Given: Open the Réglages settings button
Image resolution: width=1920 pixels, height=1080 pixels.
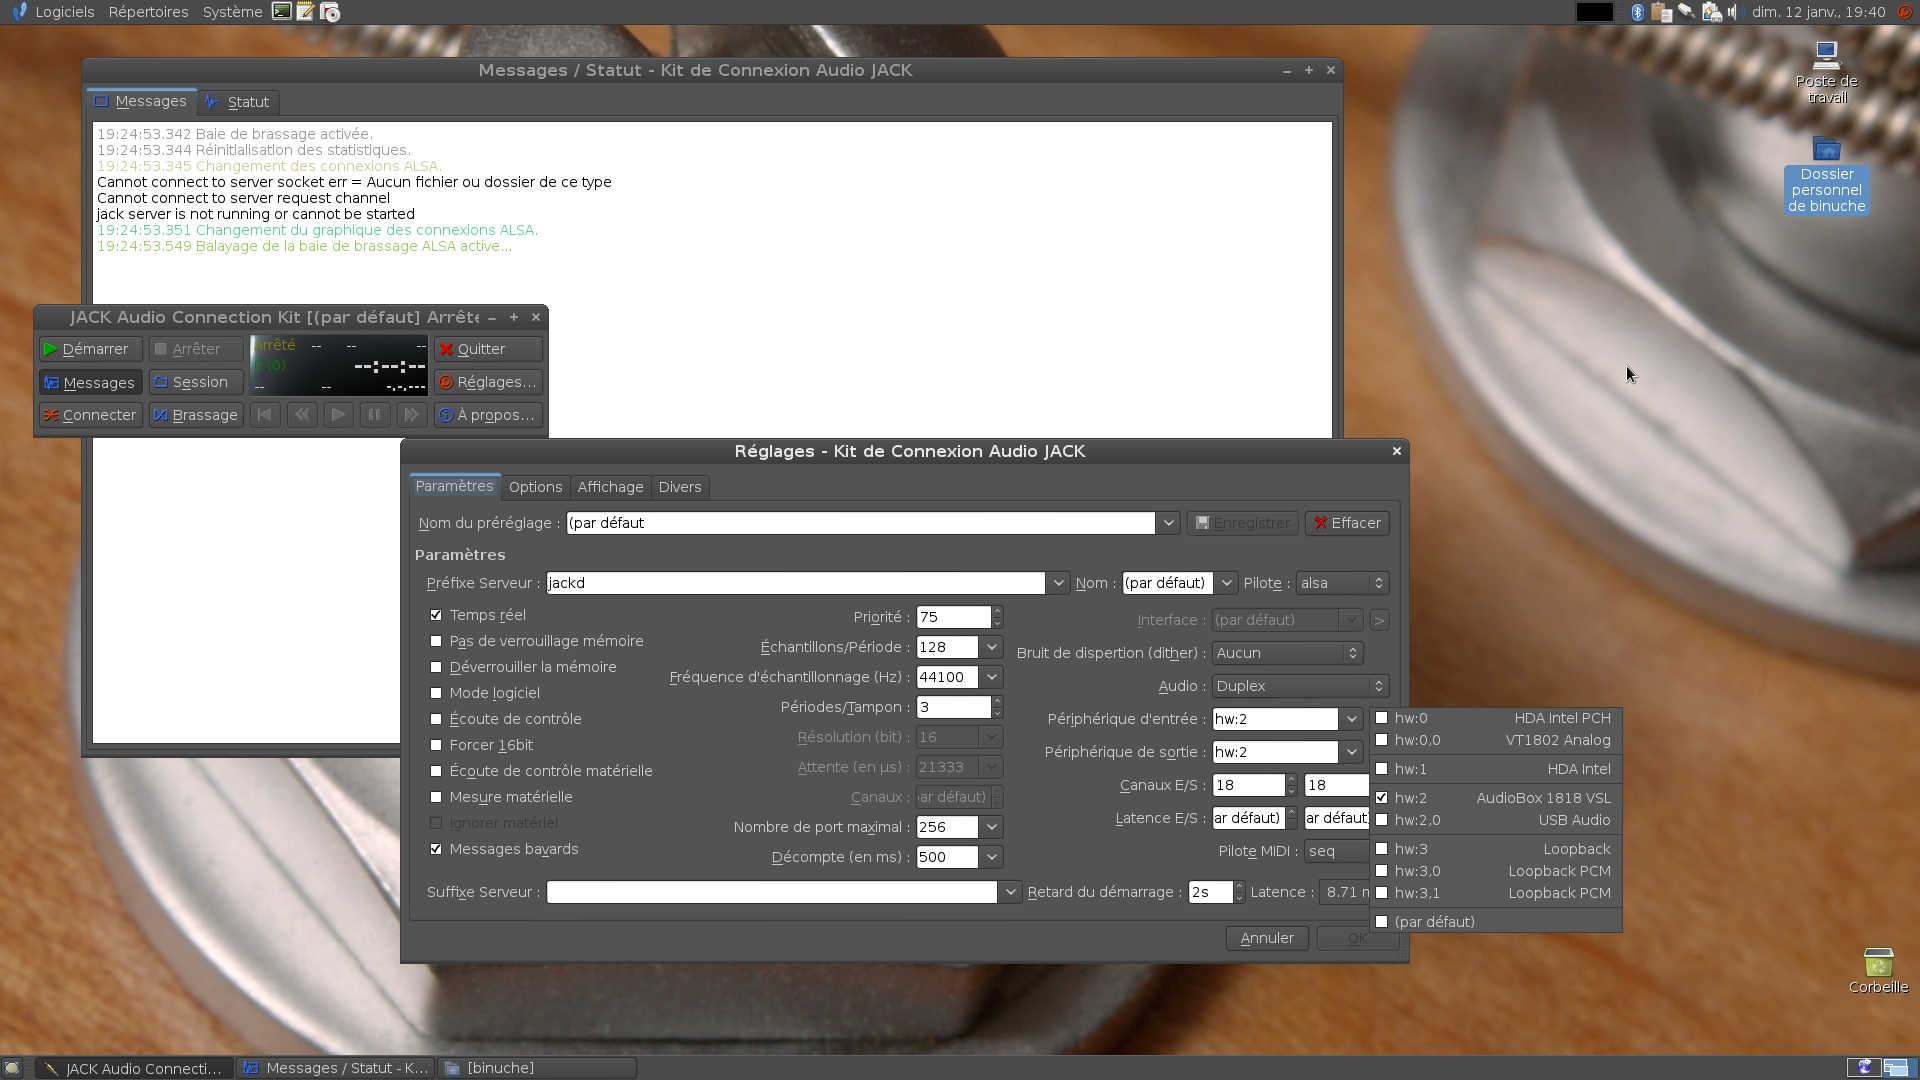Looking at the screenshot, I should pos(488,382).
